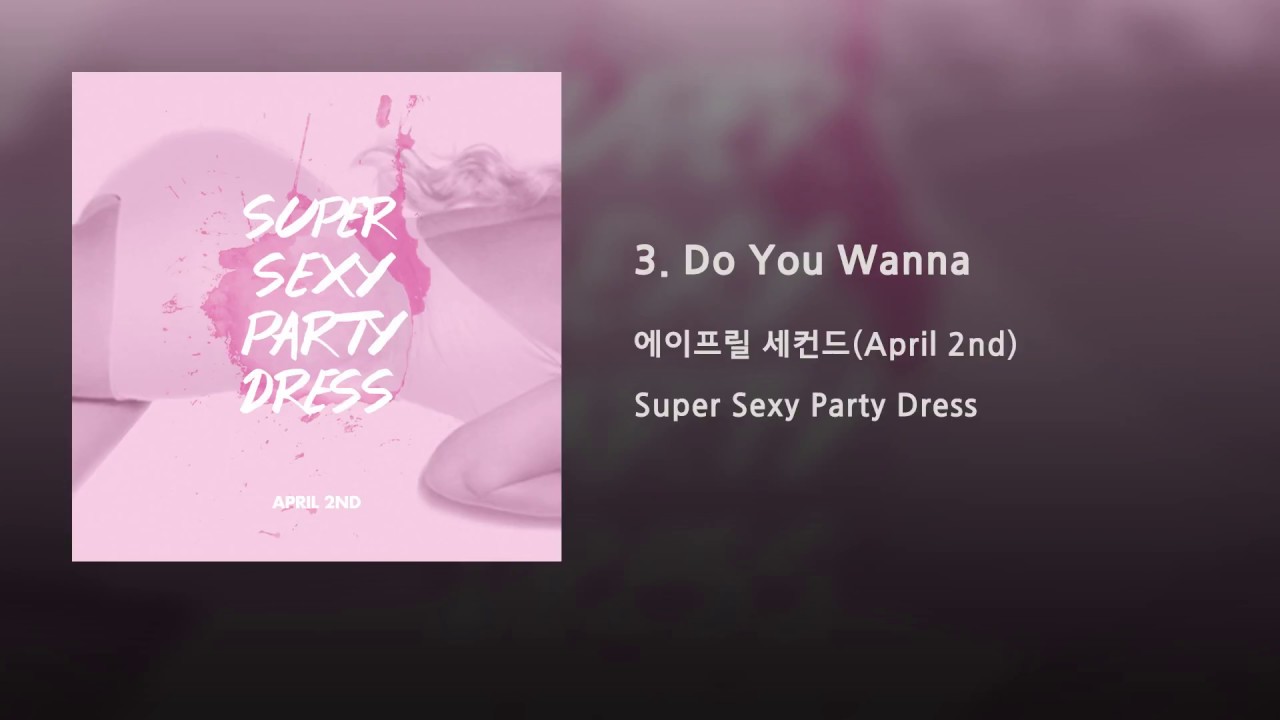Click the artist name 에이프릴 세컨드(April 2nd)

pyautogui.click(x=825, y=344)
